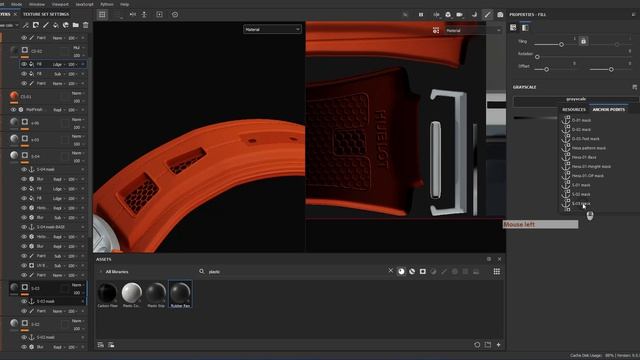This screenshot has width=640, height=360.
Task: Toggle visibility of the S-04 mask anchor
Action: point(24,169)
